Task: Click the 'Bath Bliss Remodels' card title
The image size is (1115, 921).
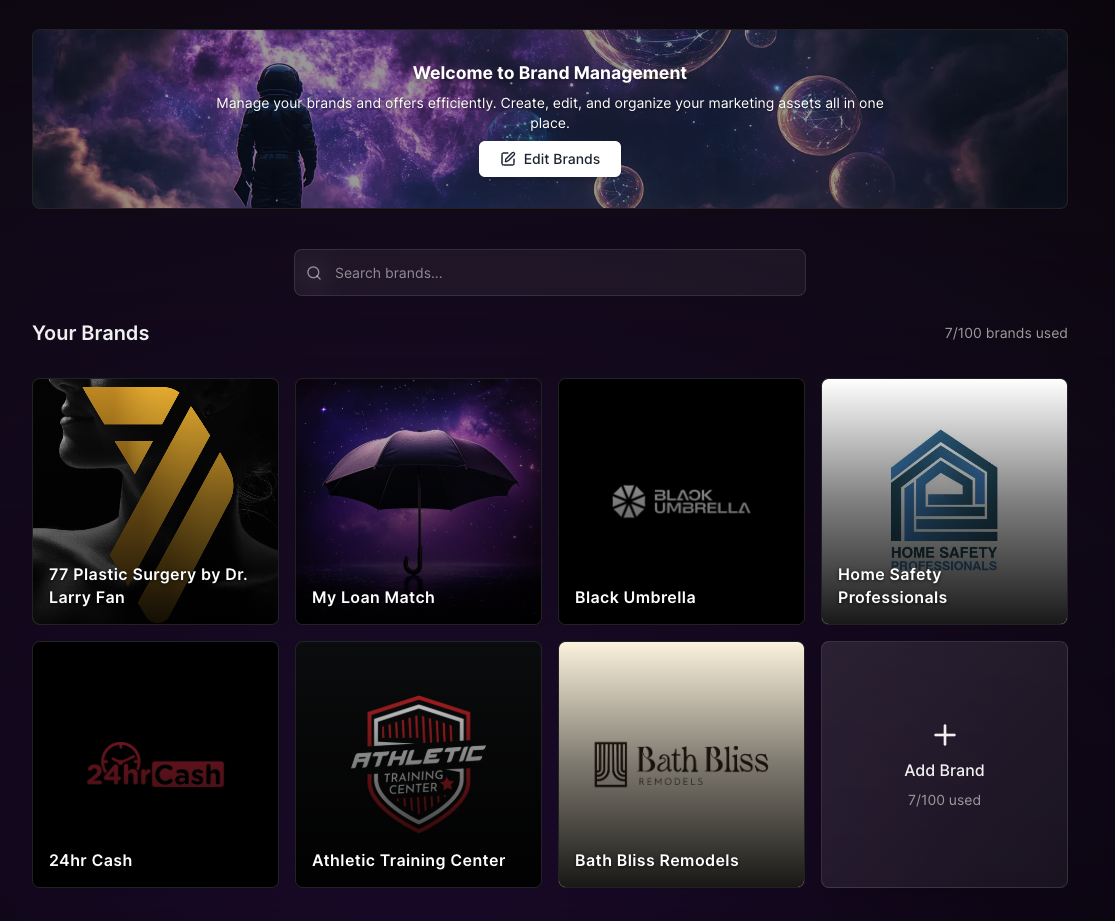Action: (656, 861)
